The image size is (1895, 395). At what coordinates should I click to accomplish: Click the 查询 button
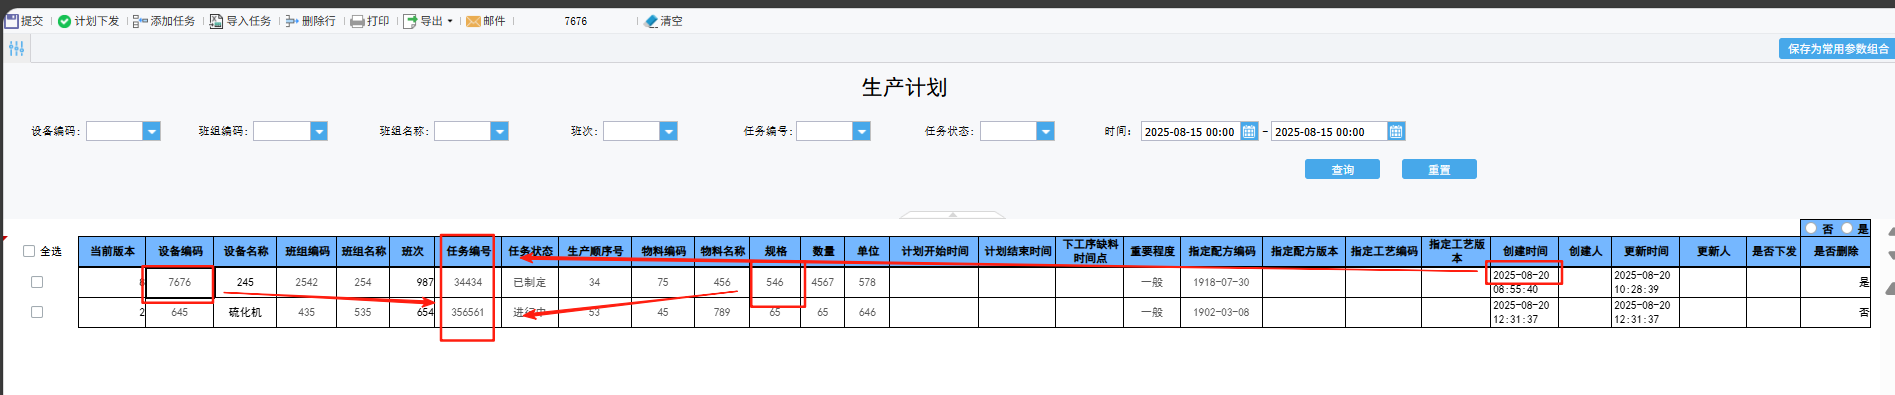pos(1342,169)
